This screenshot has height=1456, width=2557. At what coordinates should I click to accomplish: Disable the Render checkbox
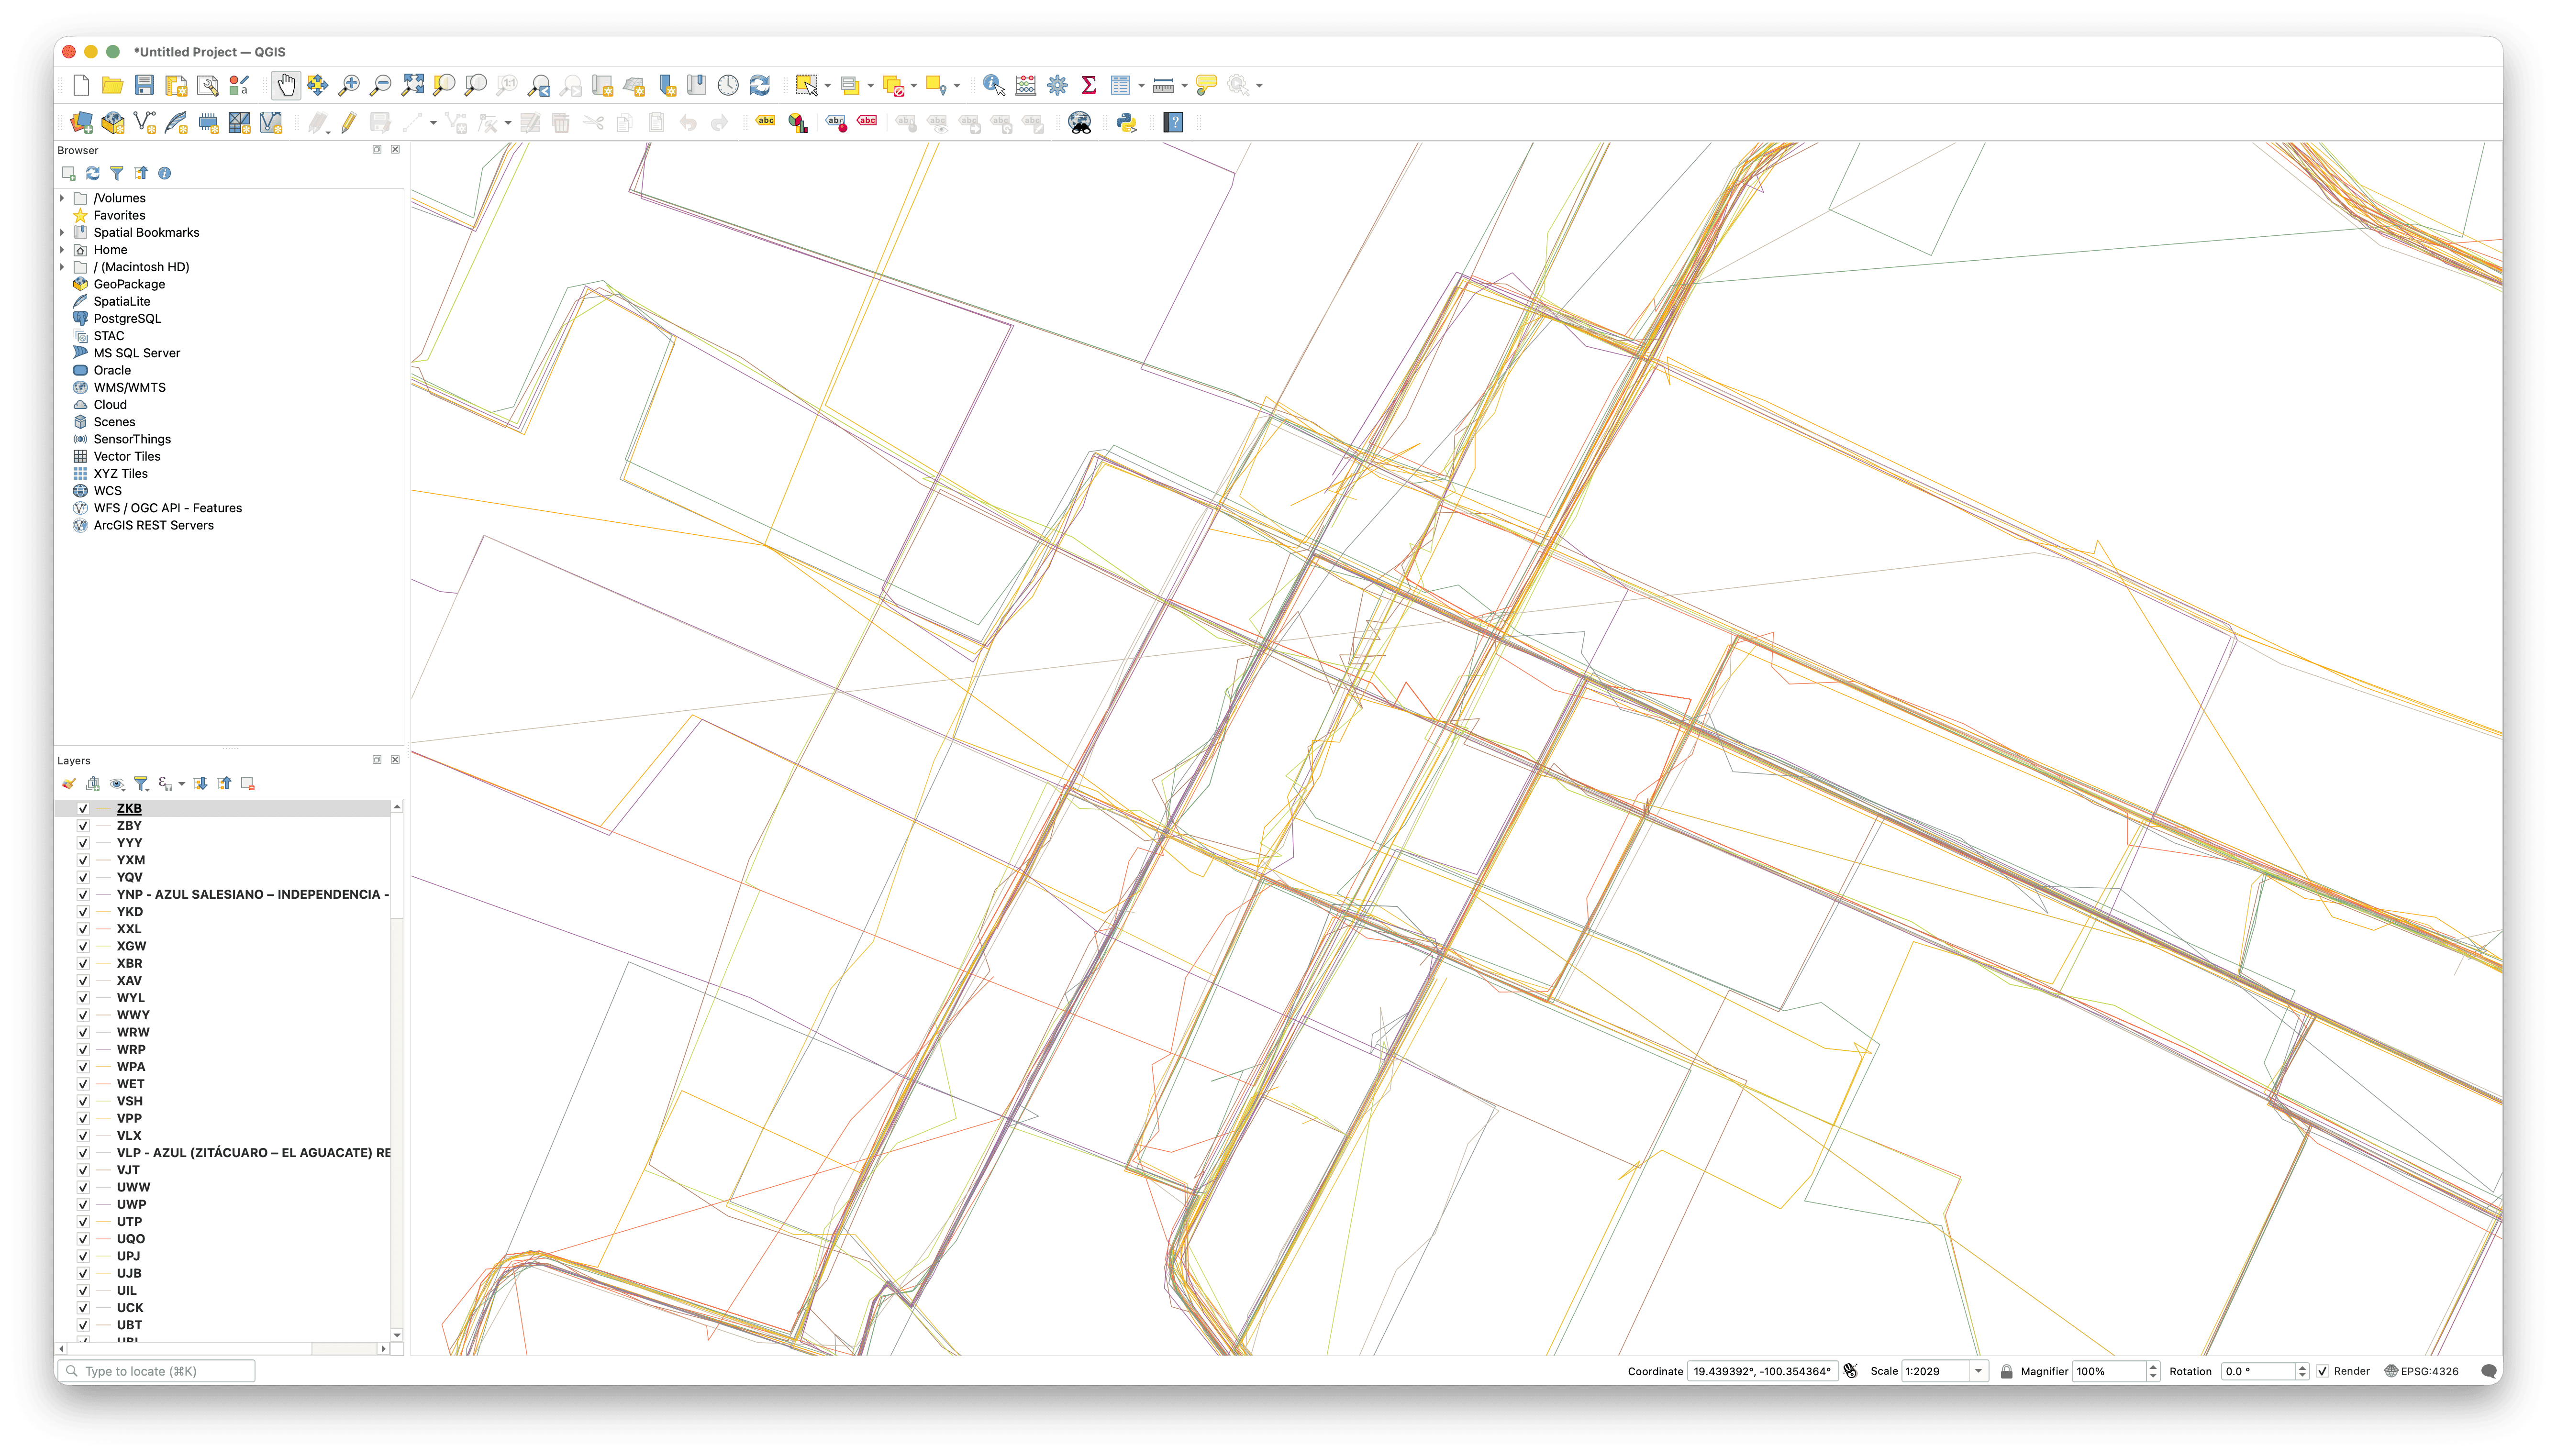pyautogui.click(x=2322, y=1371)
